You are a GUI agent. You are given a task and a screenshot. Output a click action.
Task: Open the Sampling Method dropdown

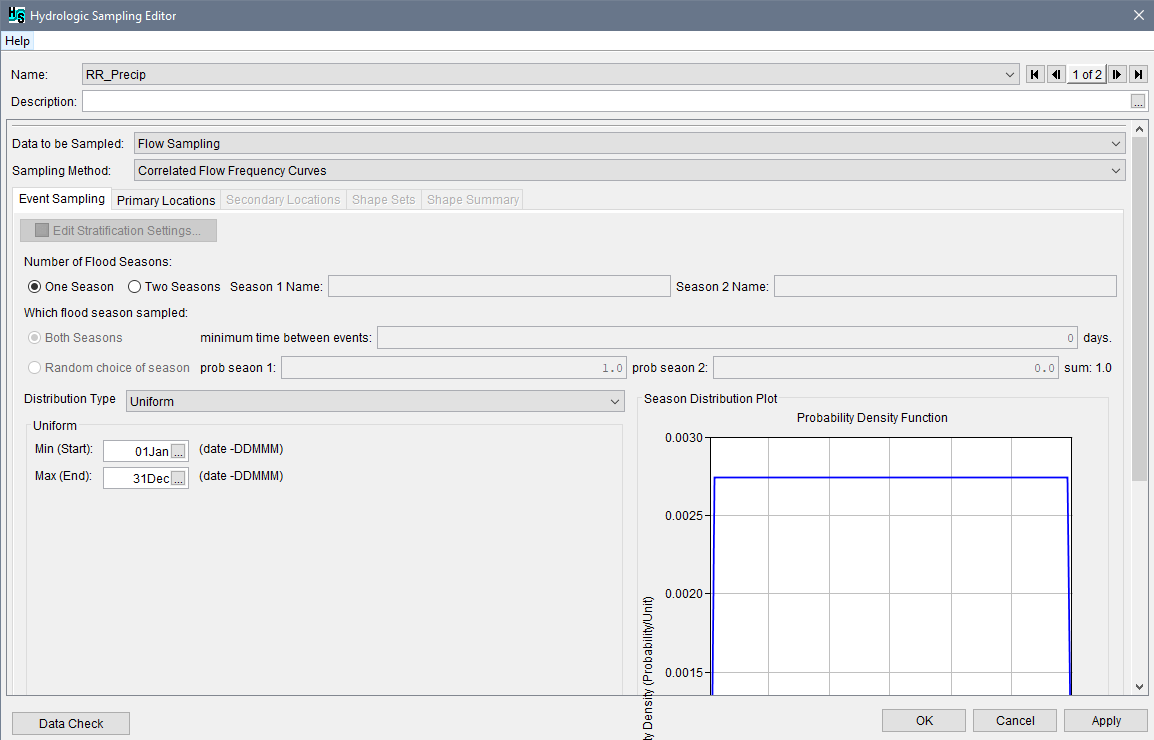[x=1115, y=170]
